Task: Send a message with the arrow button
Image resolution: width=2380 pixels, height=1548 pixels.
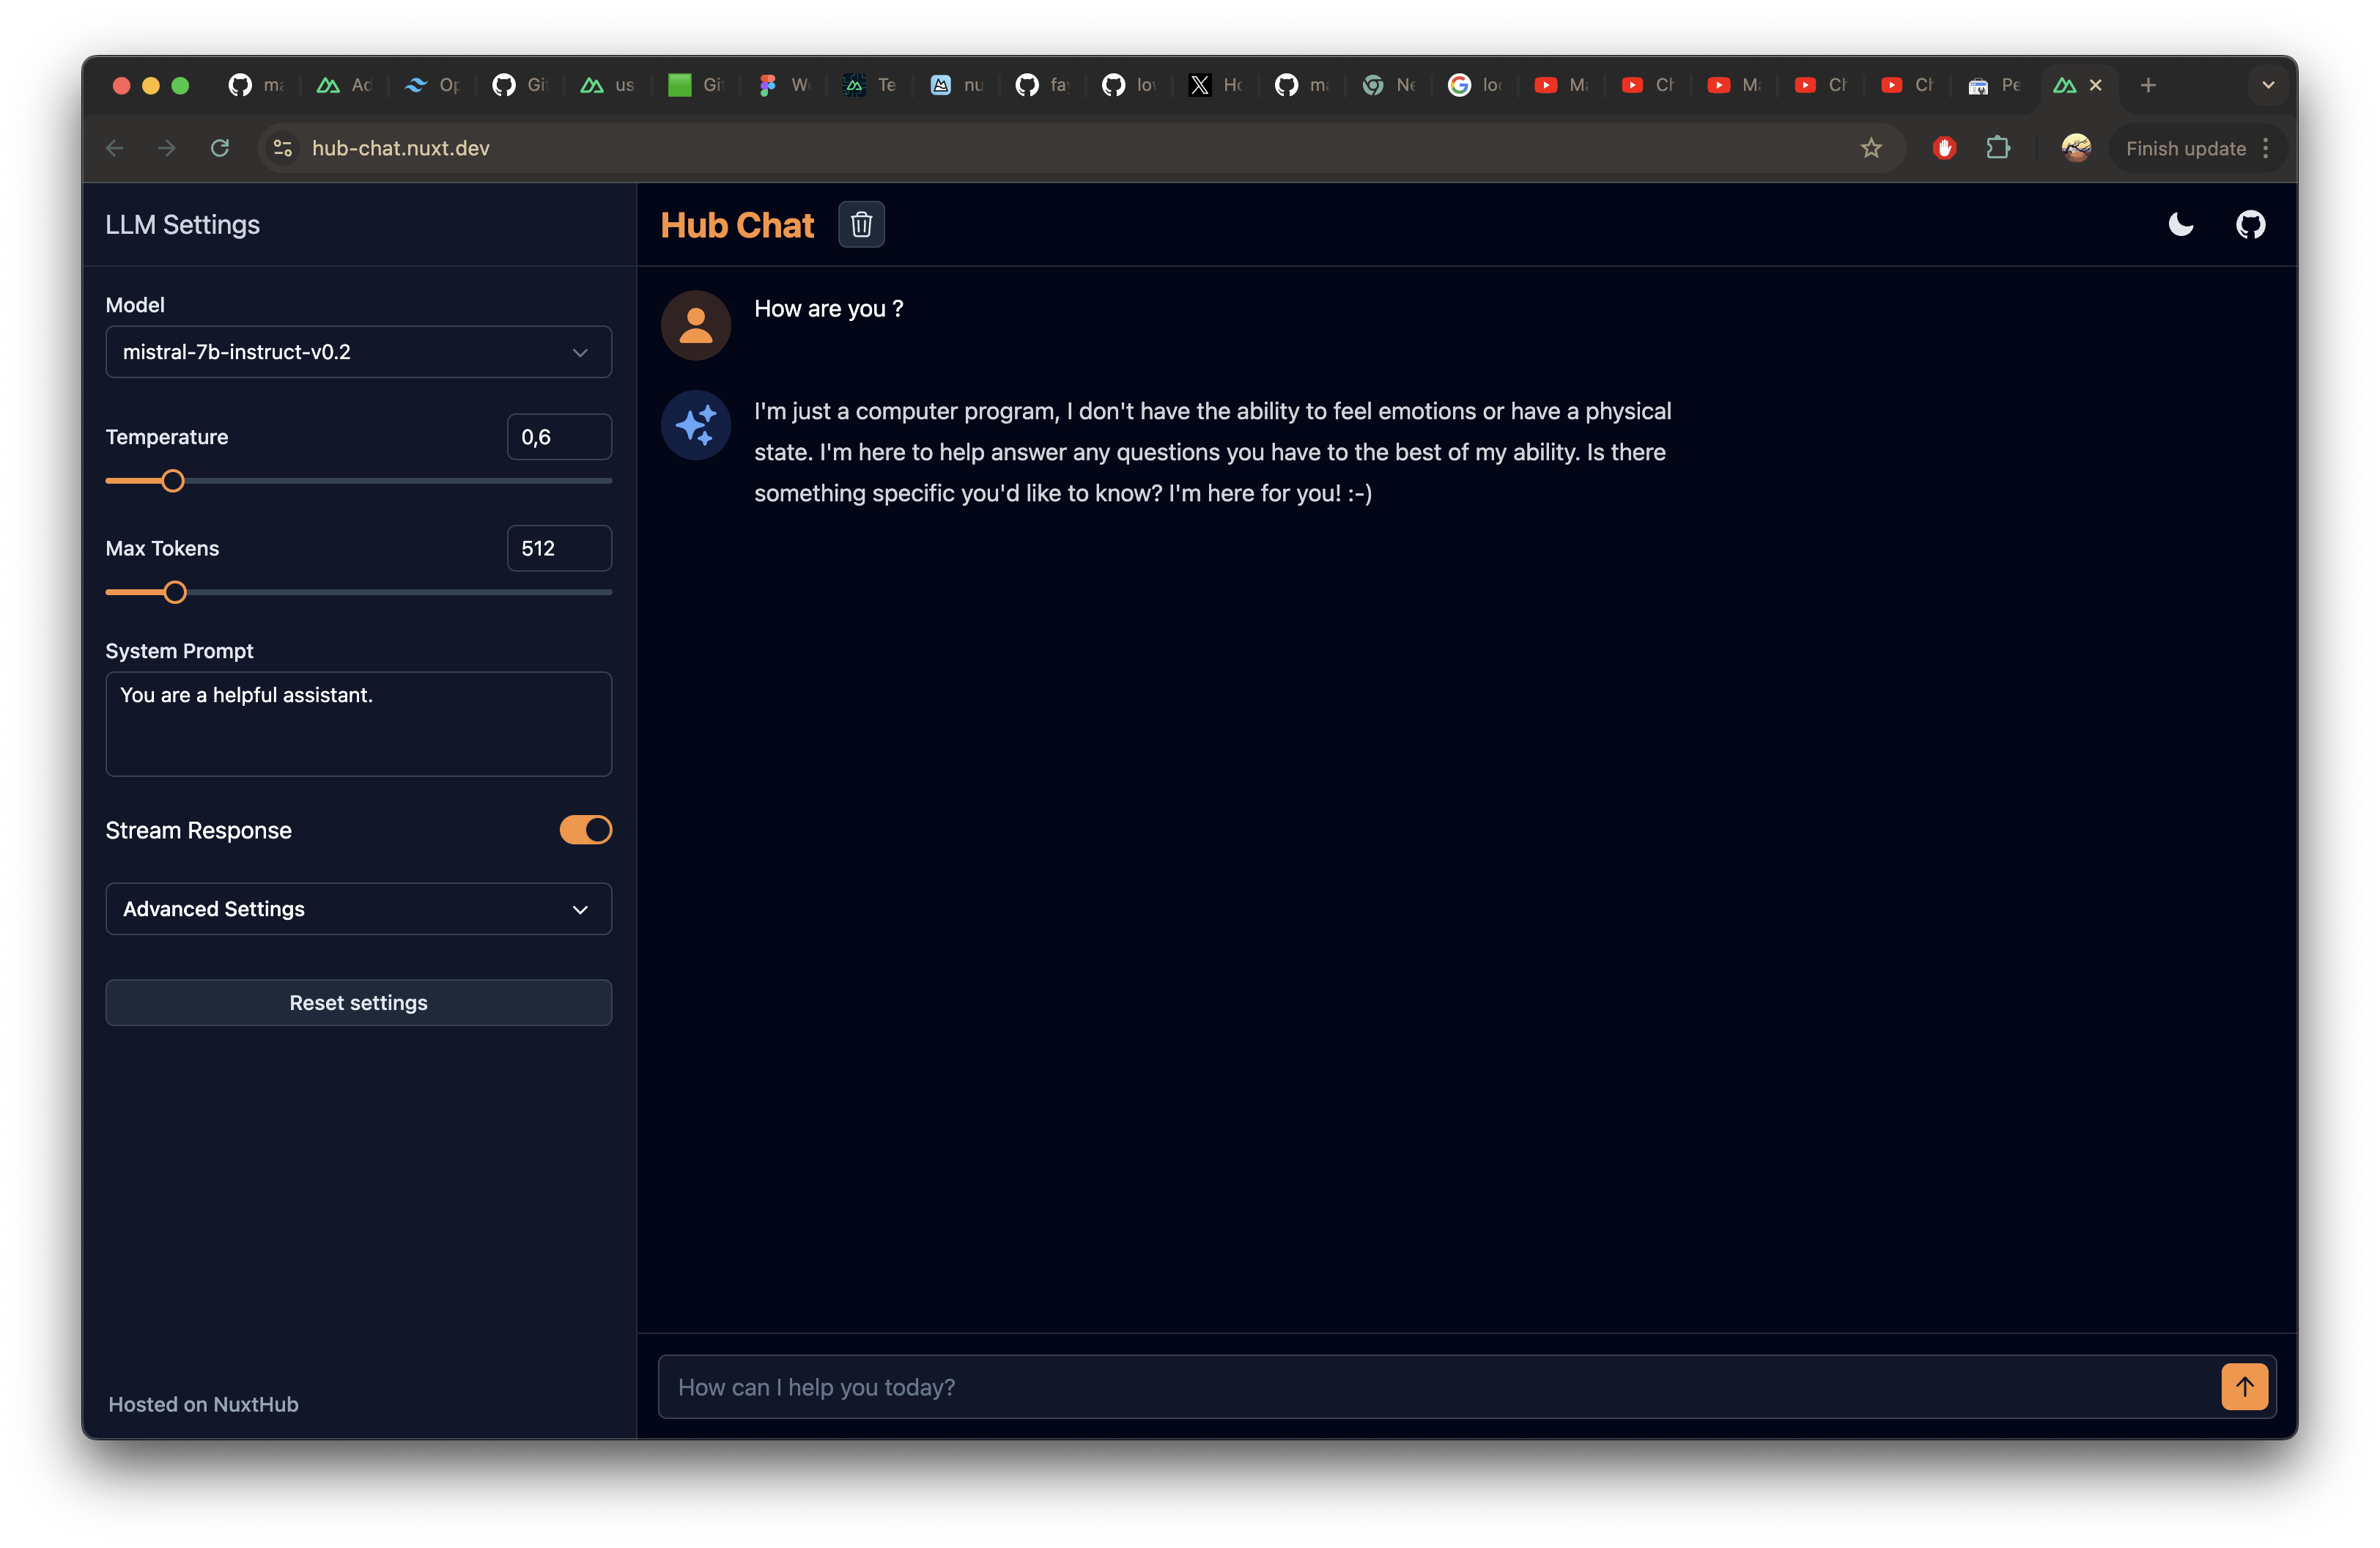Action: click(x=2244, y=1386)
